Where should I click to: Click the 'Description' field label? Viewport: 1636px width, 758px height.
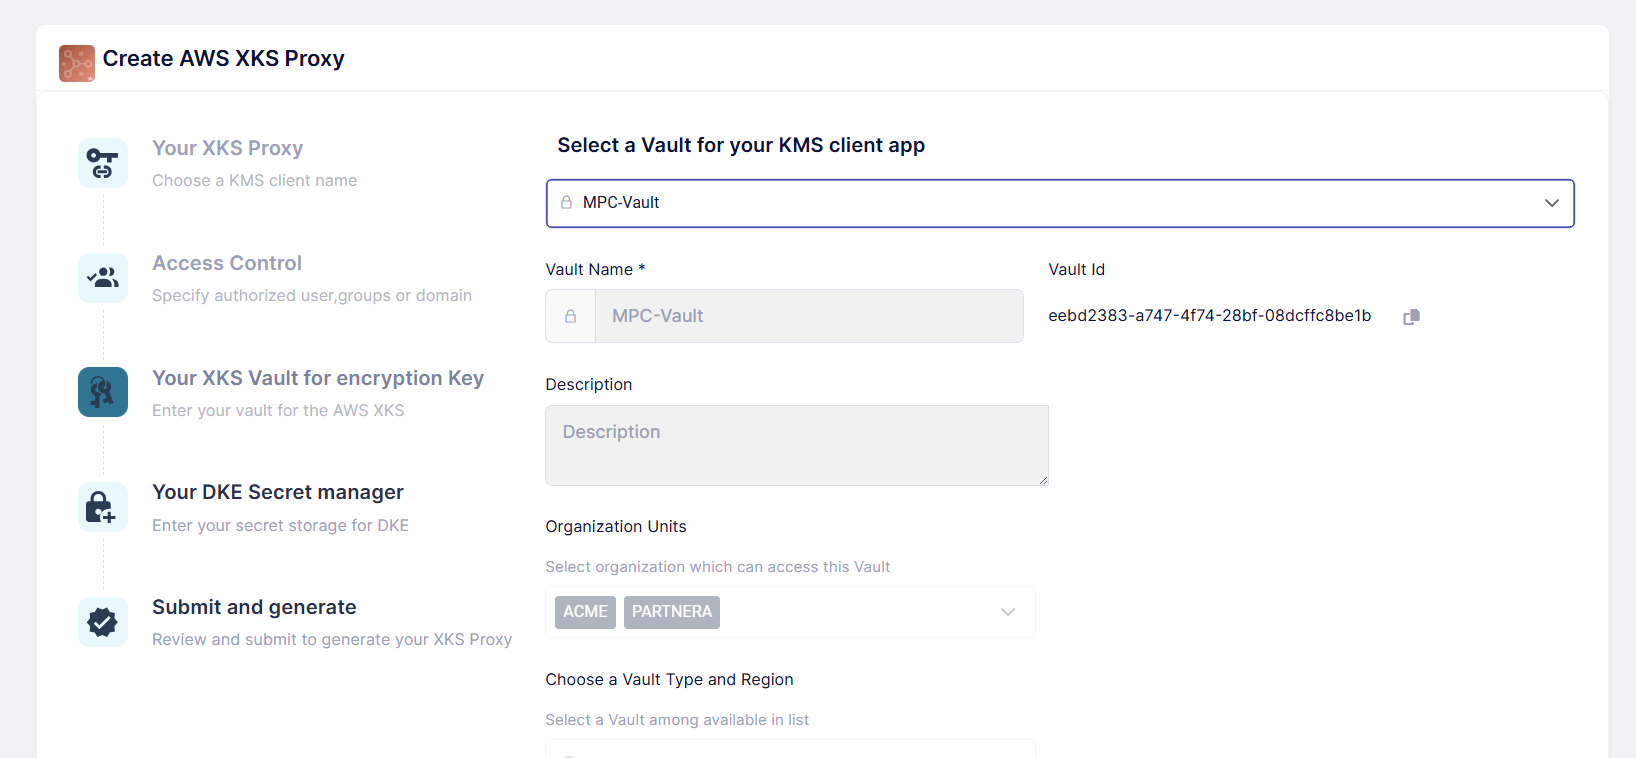pyautogui.click(x=588, y=385)
